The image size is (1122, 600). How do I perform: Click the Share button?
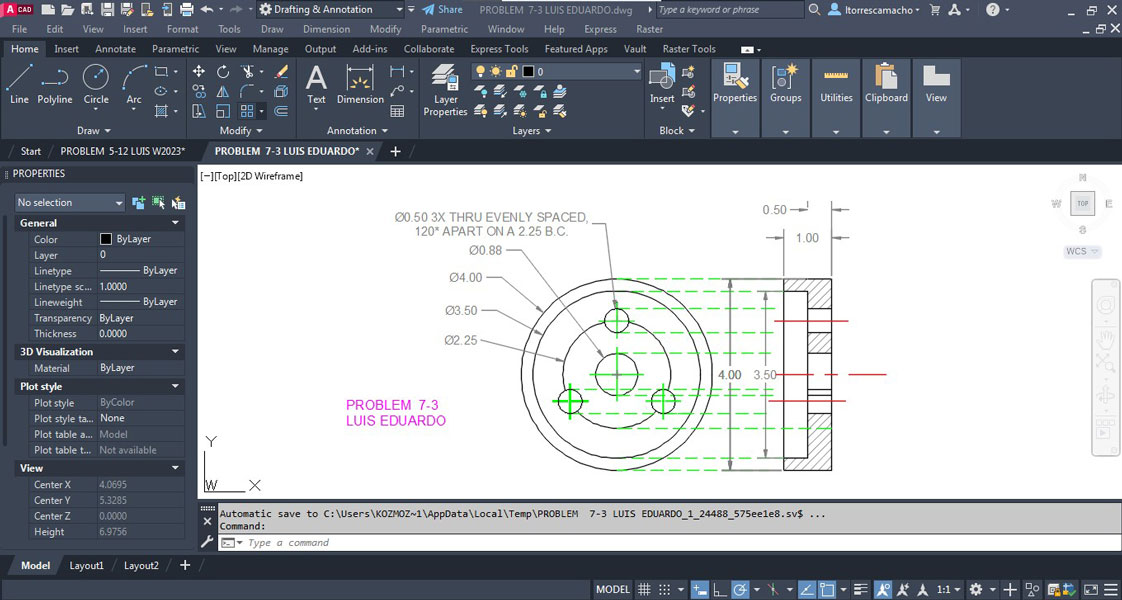441,10
